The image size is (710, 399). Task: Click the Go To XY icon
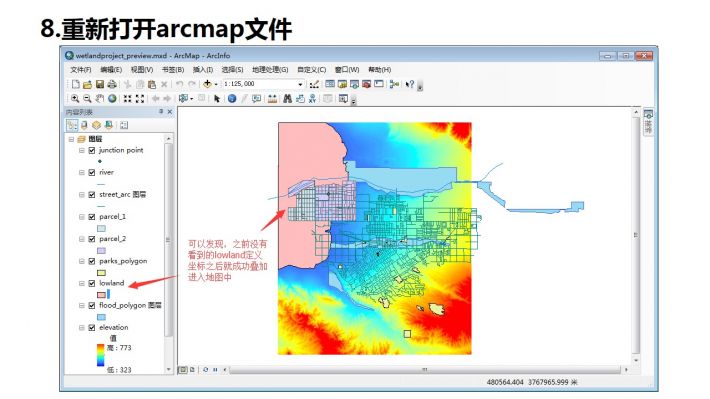coord(312,99)
